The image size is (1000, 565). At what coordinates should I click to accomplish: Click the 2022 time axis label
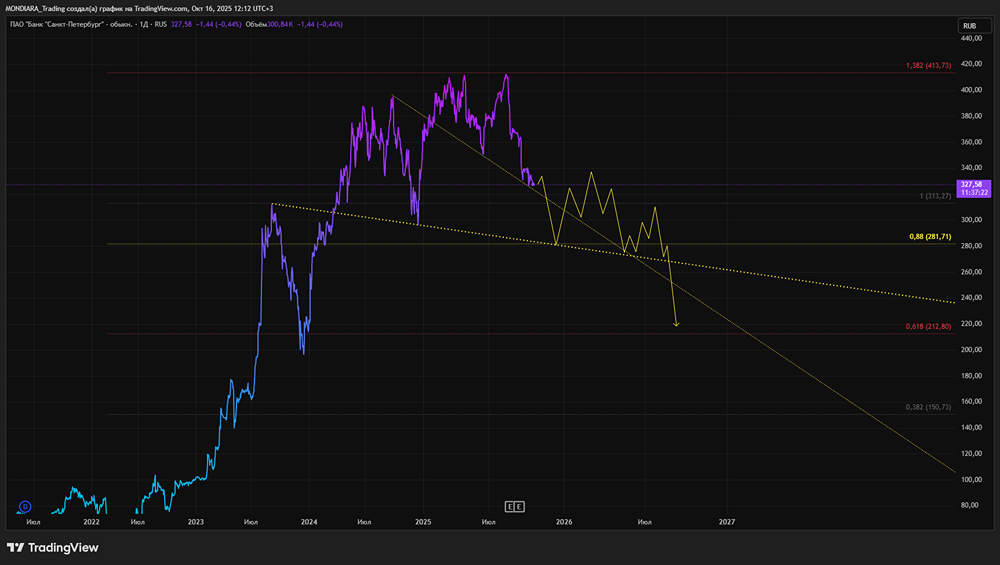click(92, 522)
